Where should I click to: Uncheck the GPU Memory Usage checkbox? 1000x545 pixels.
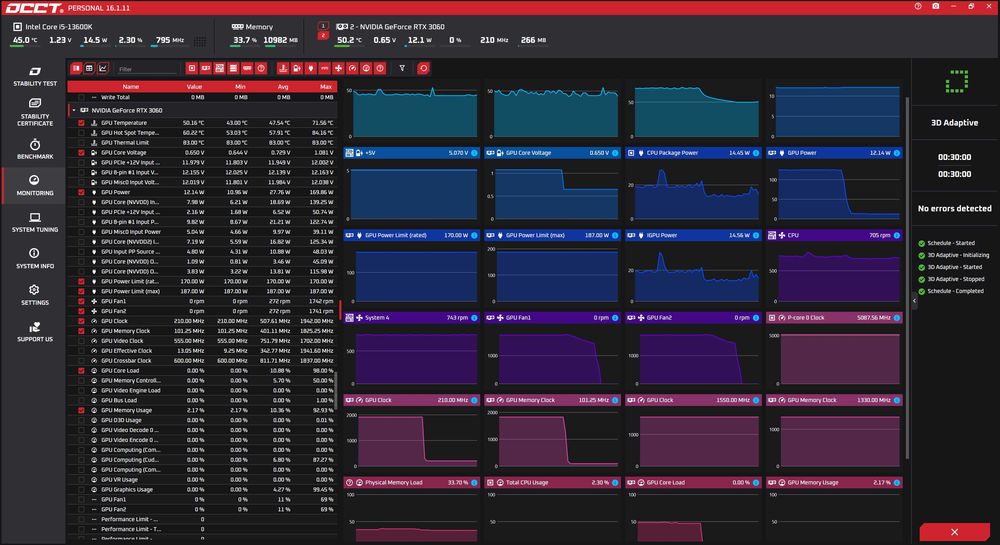(81, 411)
